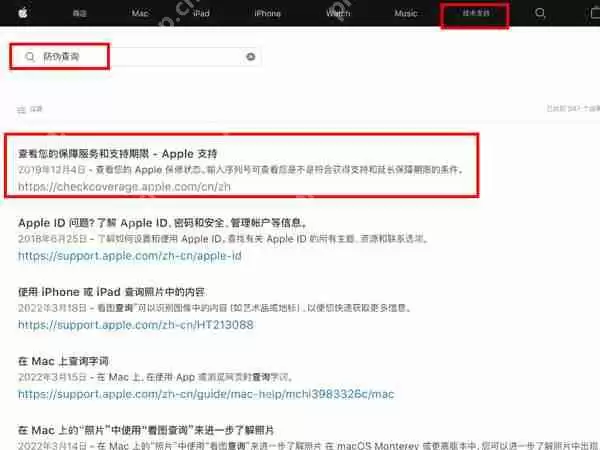Go to the Mac navigation item
Viewport: 600px width, 450px height.
click(x=141, y=14)
